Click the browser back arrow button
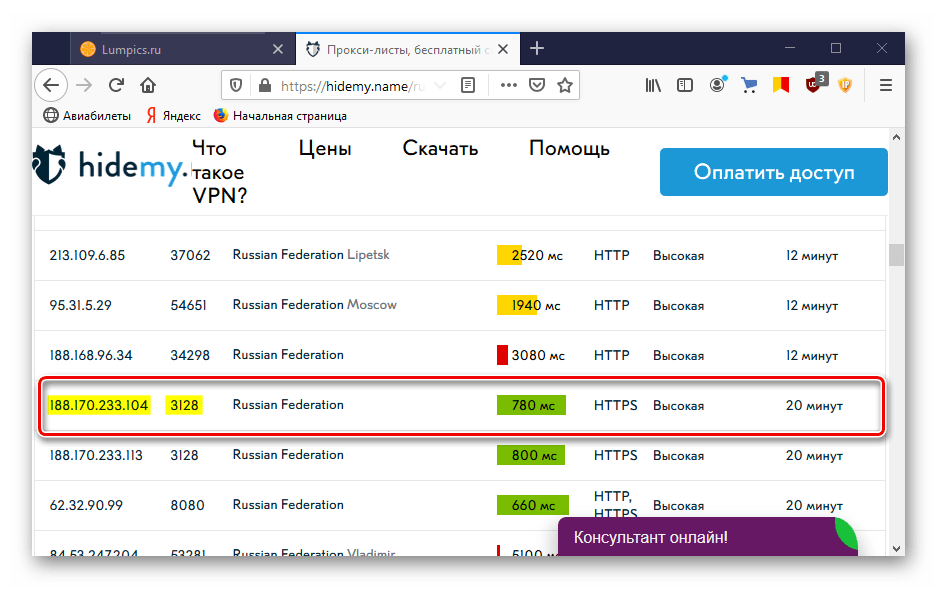 (x=50, y=86)
